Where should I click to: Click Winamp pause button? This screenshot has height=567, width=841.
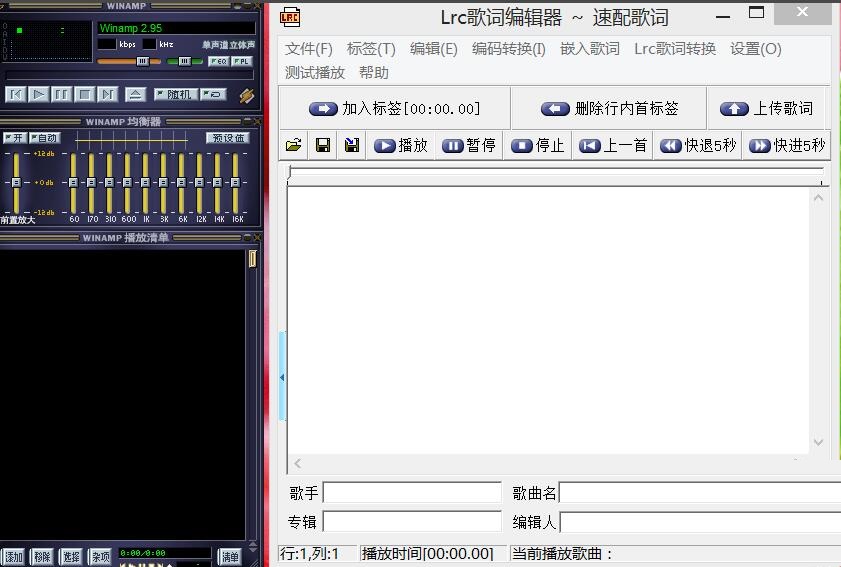click(x=61, y=95)
